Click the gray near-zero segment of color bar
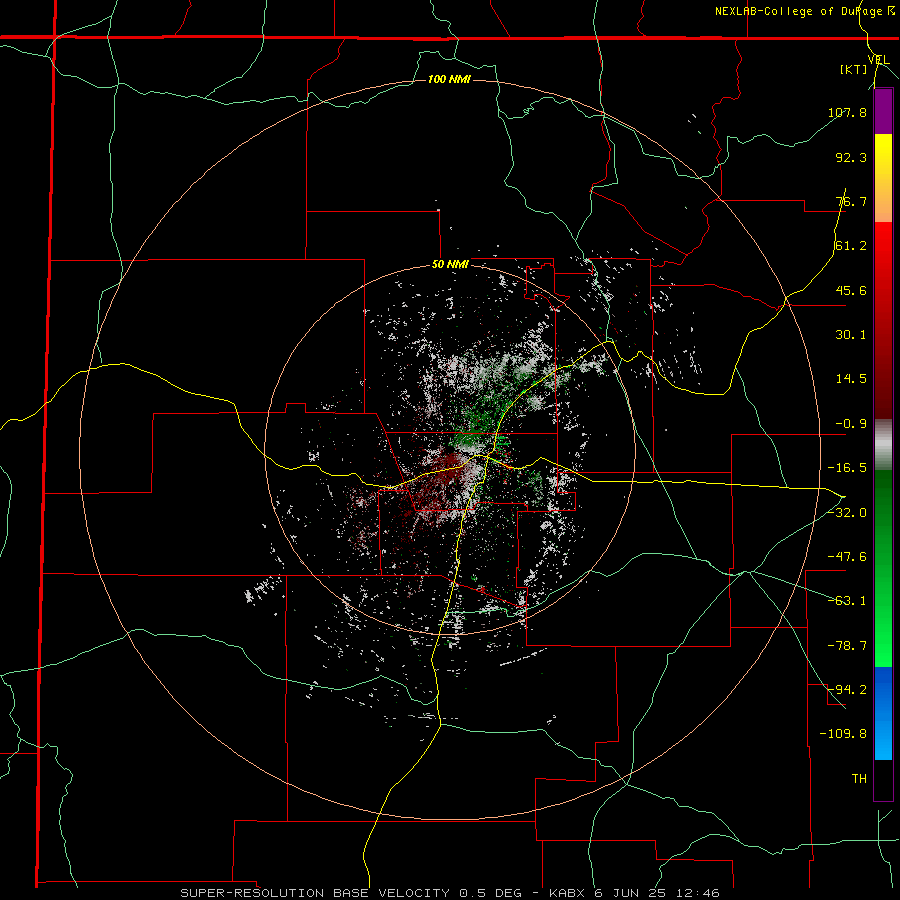The width and height of the screenshot is (900, 900). click(x=883, y=444)
